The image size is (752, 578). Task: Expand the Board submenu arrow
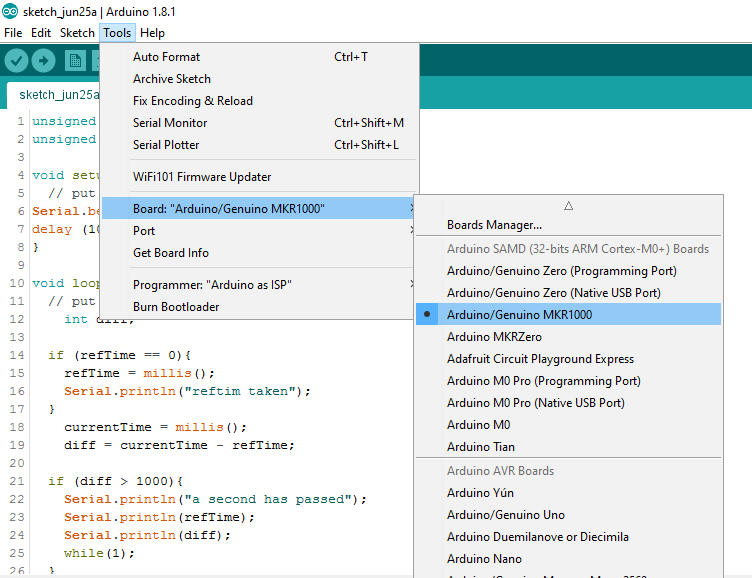(411, 209)
